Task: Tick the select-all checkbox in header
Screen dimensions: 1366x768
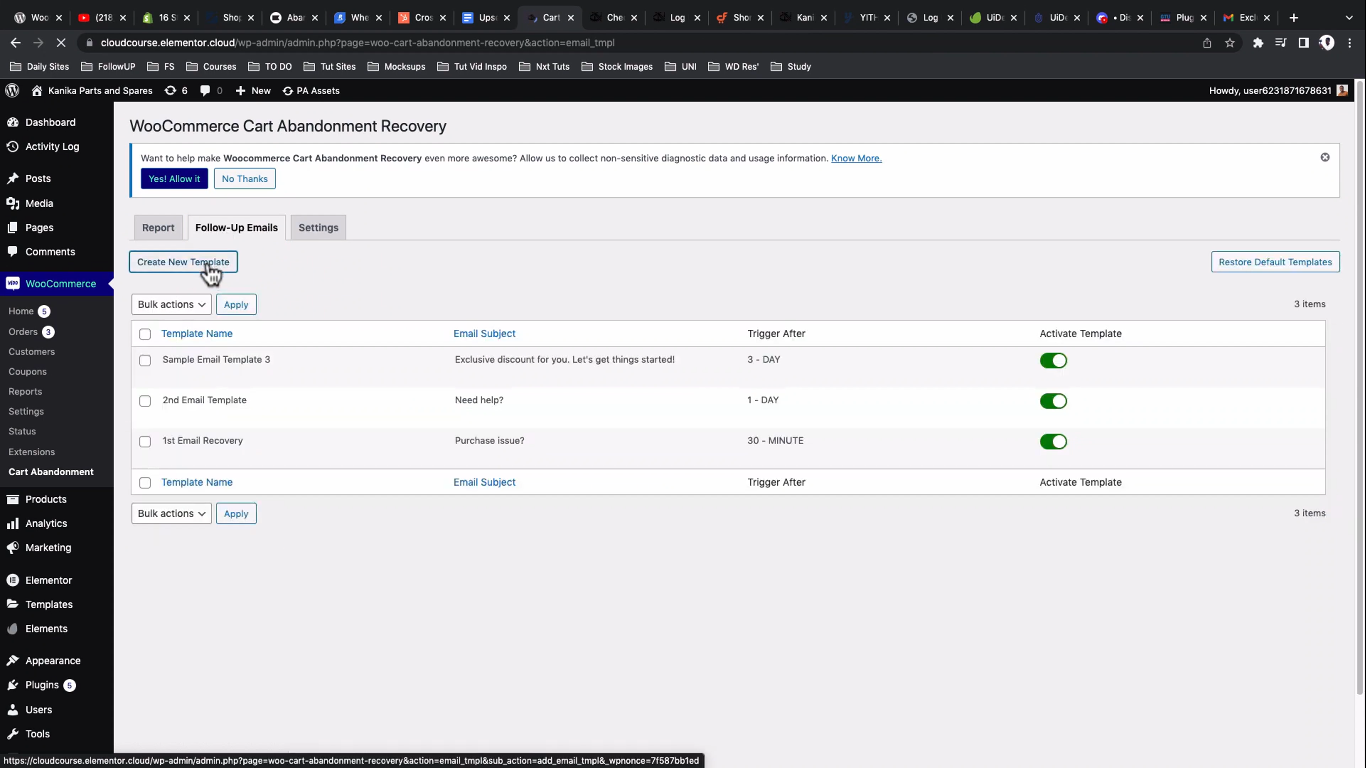Action: click(x=145, y=334)
